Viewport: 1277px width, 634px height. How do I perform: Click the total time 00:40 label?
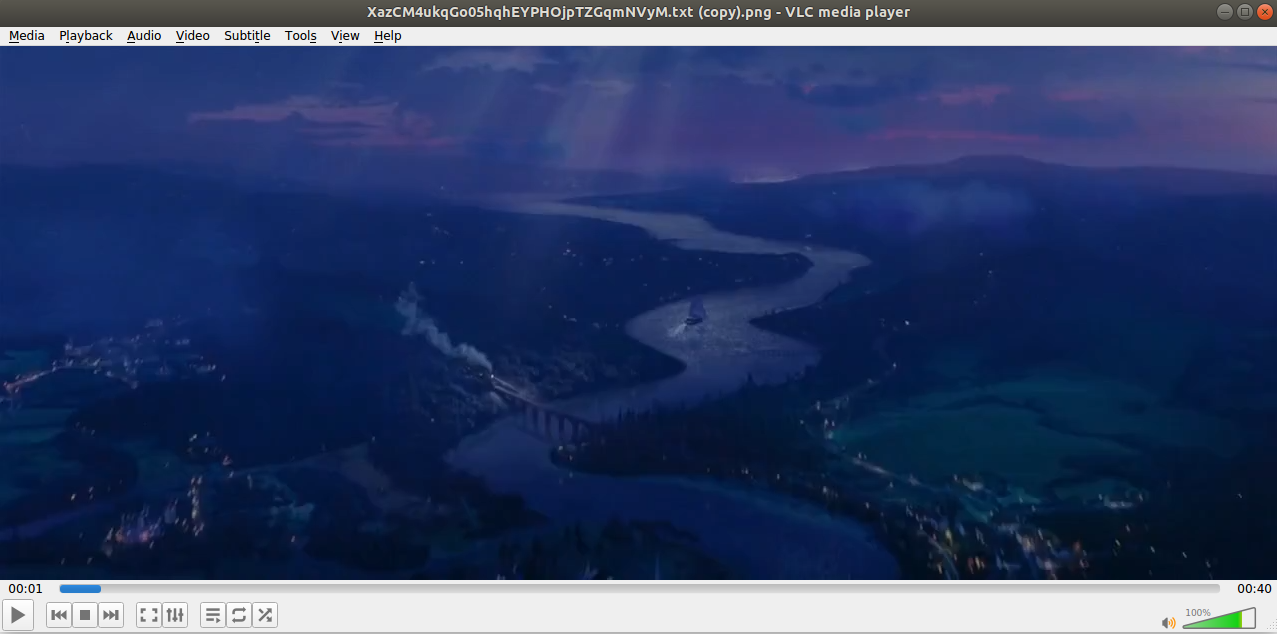(x=1254, y=589)
